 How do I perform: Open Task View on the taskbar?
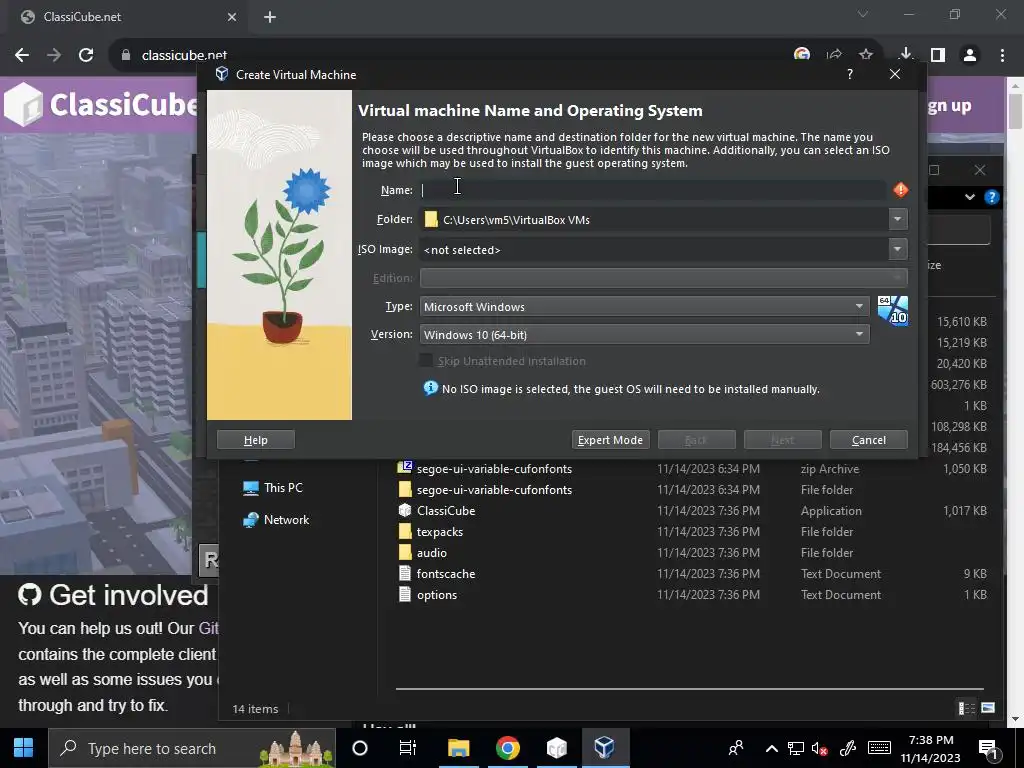click(x=408, y=748)
